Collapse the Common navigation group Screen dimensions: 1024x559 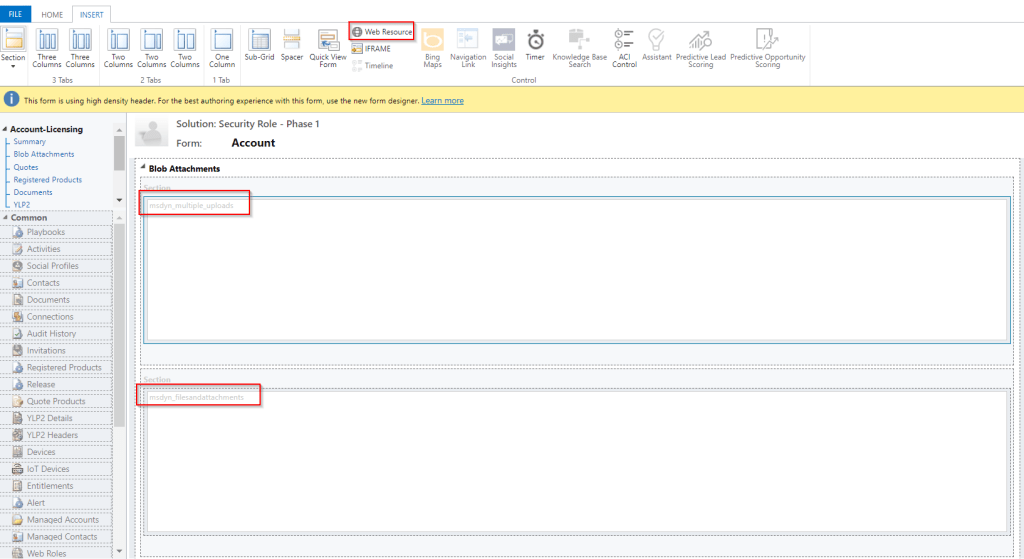click(x=5, y=218)
